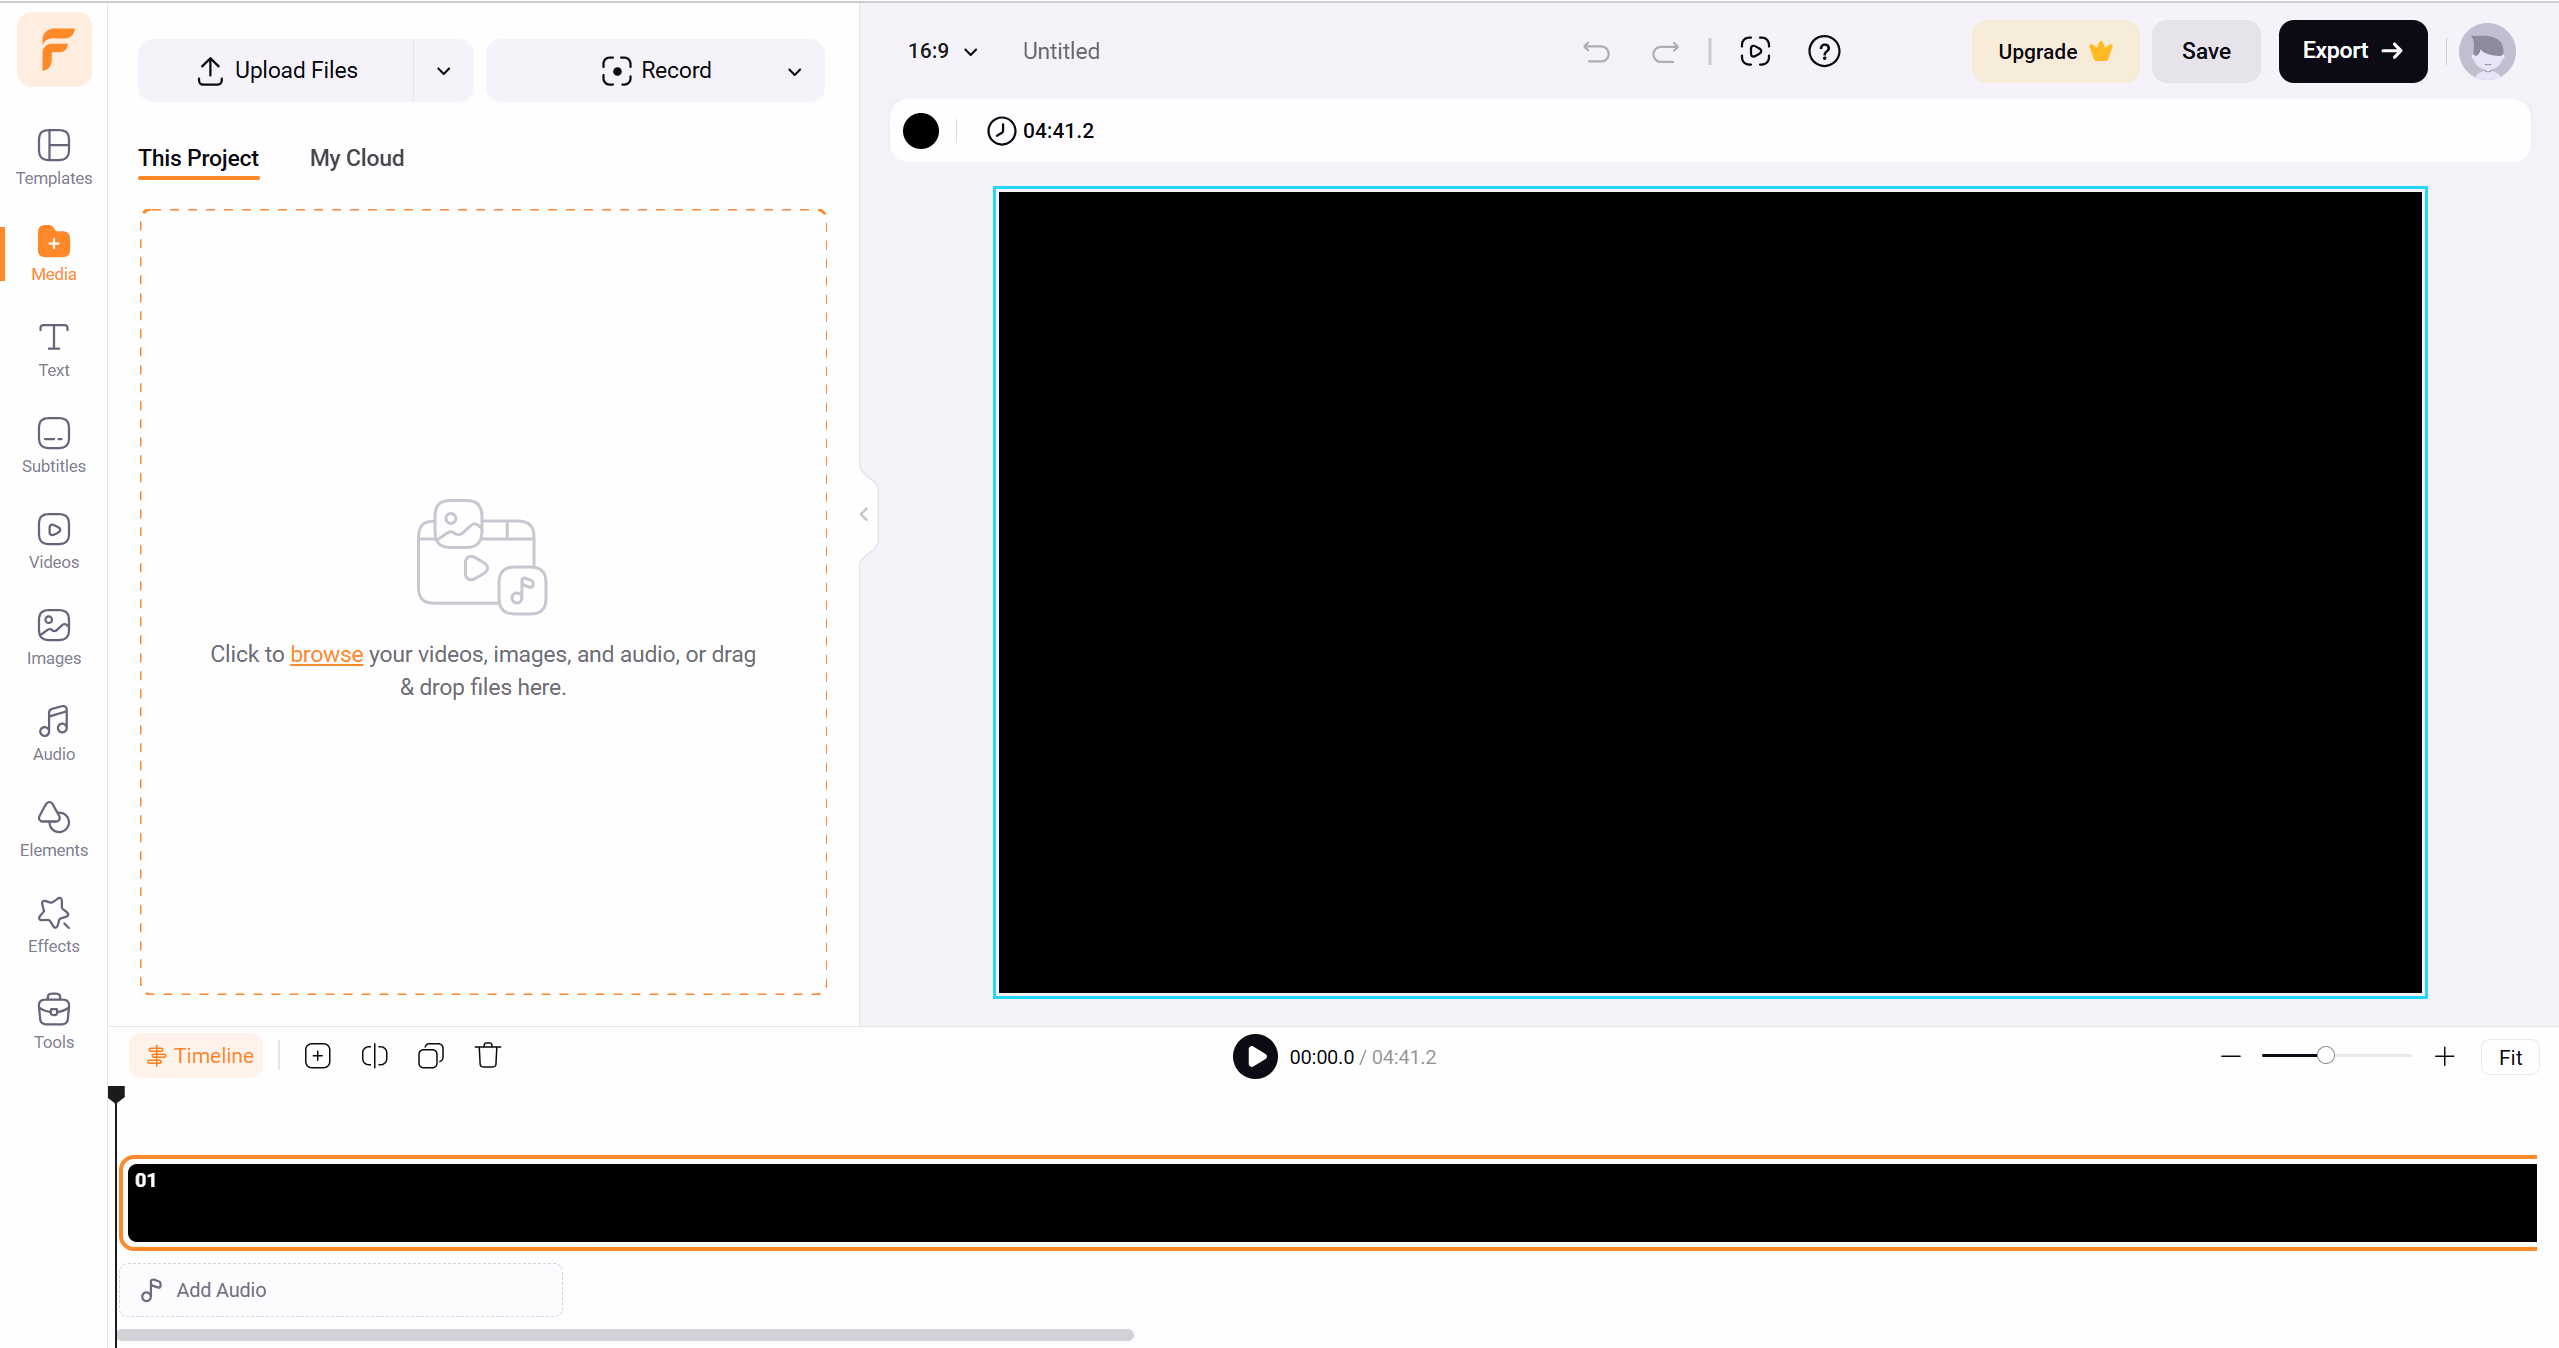Toggle the Timeline view button
Viewport: 2559px width, 1348px height.
click(x=198, y=1056)
